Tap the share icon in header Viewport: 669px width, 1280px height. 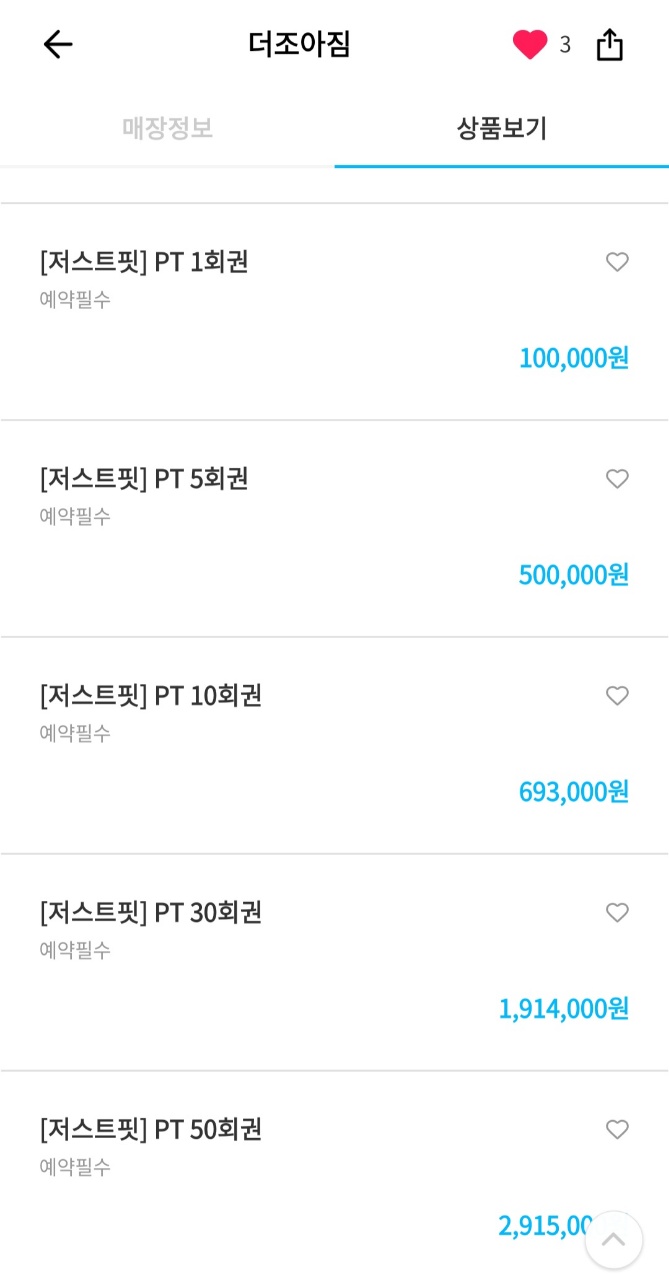pos(610,45)
